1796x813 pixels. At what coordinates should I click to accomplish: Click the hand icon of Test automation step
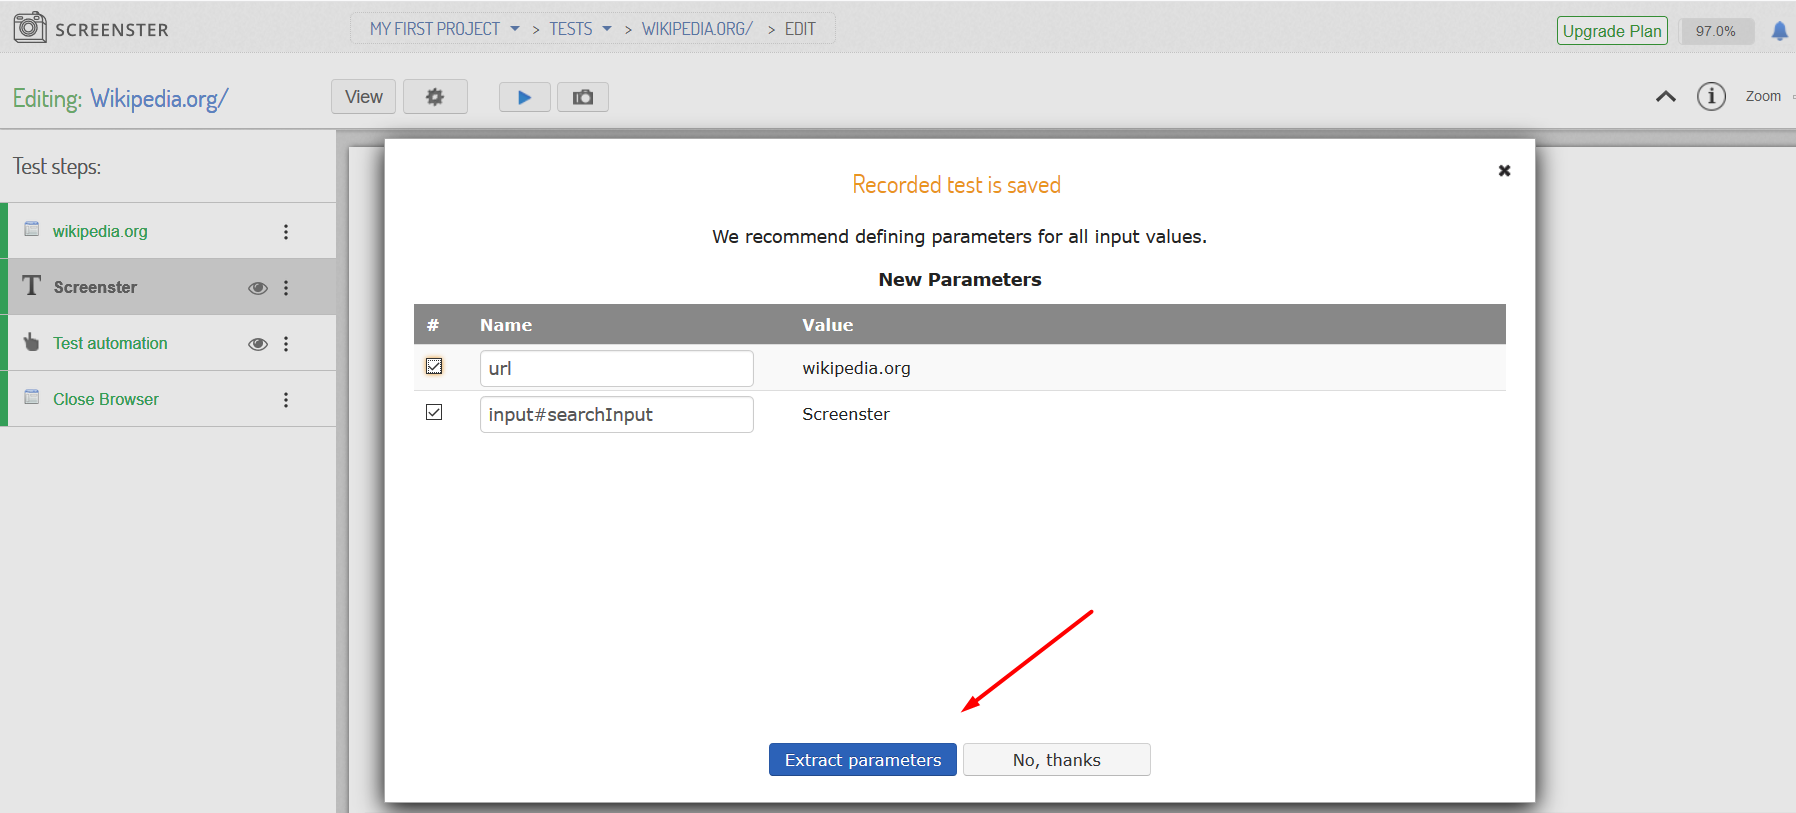point(32,342)
